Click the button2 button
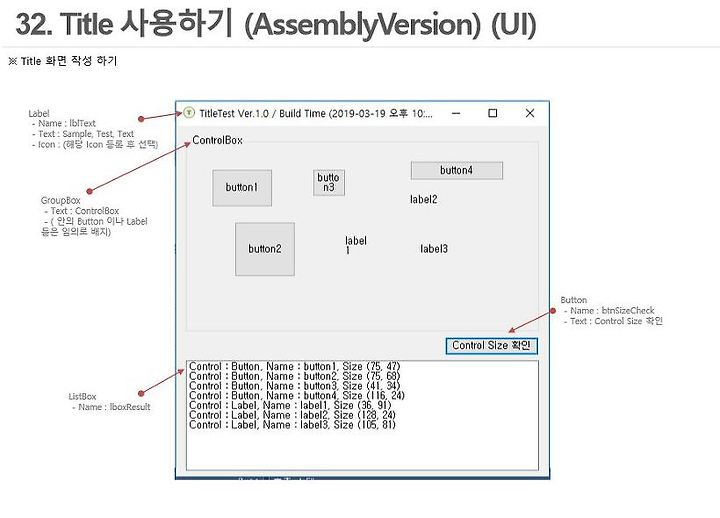The image size is (720, 518). pyautogui.click(x=265, y=249)
